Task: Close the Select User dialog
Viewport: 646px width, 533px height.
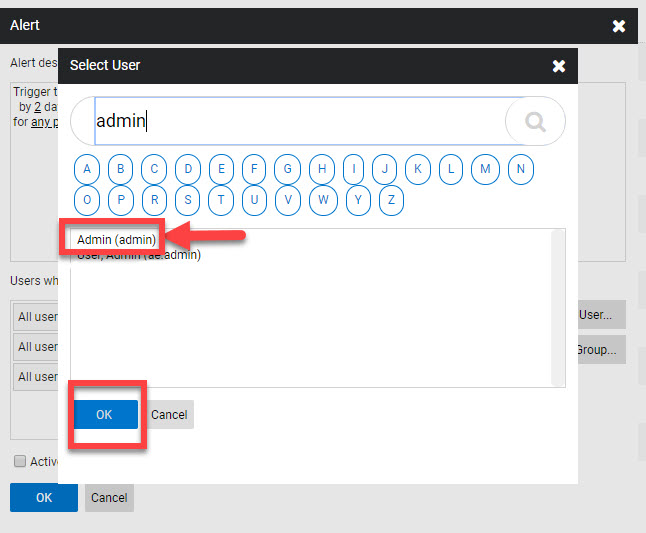Action: click(x=559, y=66)
